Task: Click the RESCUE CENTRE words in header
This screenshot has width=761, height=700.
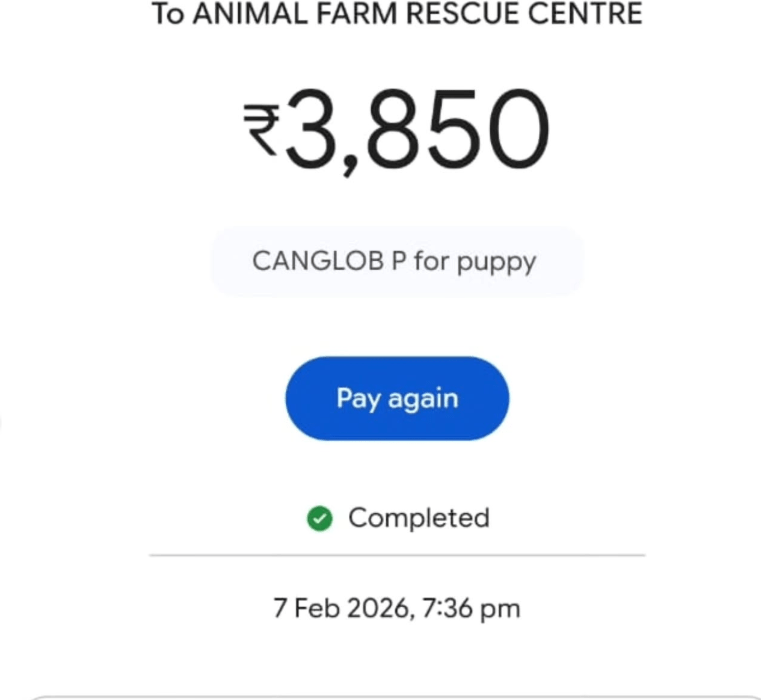Action: [x=524, y=14]
